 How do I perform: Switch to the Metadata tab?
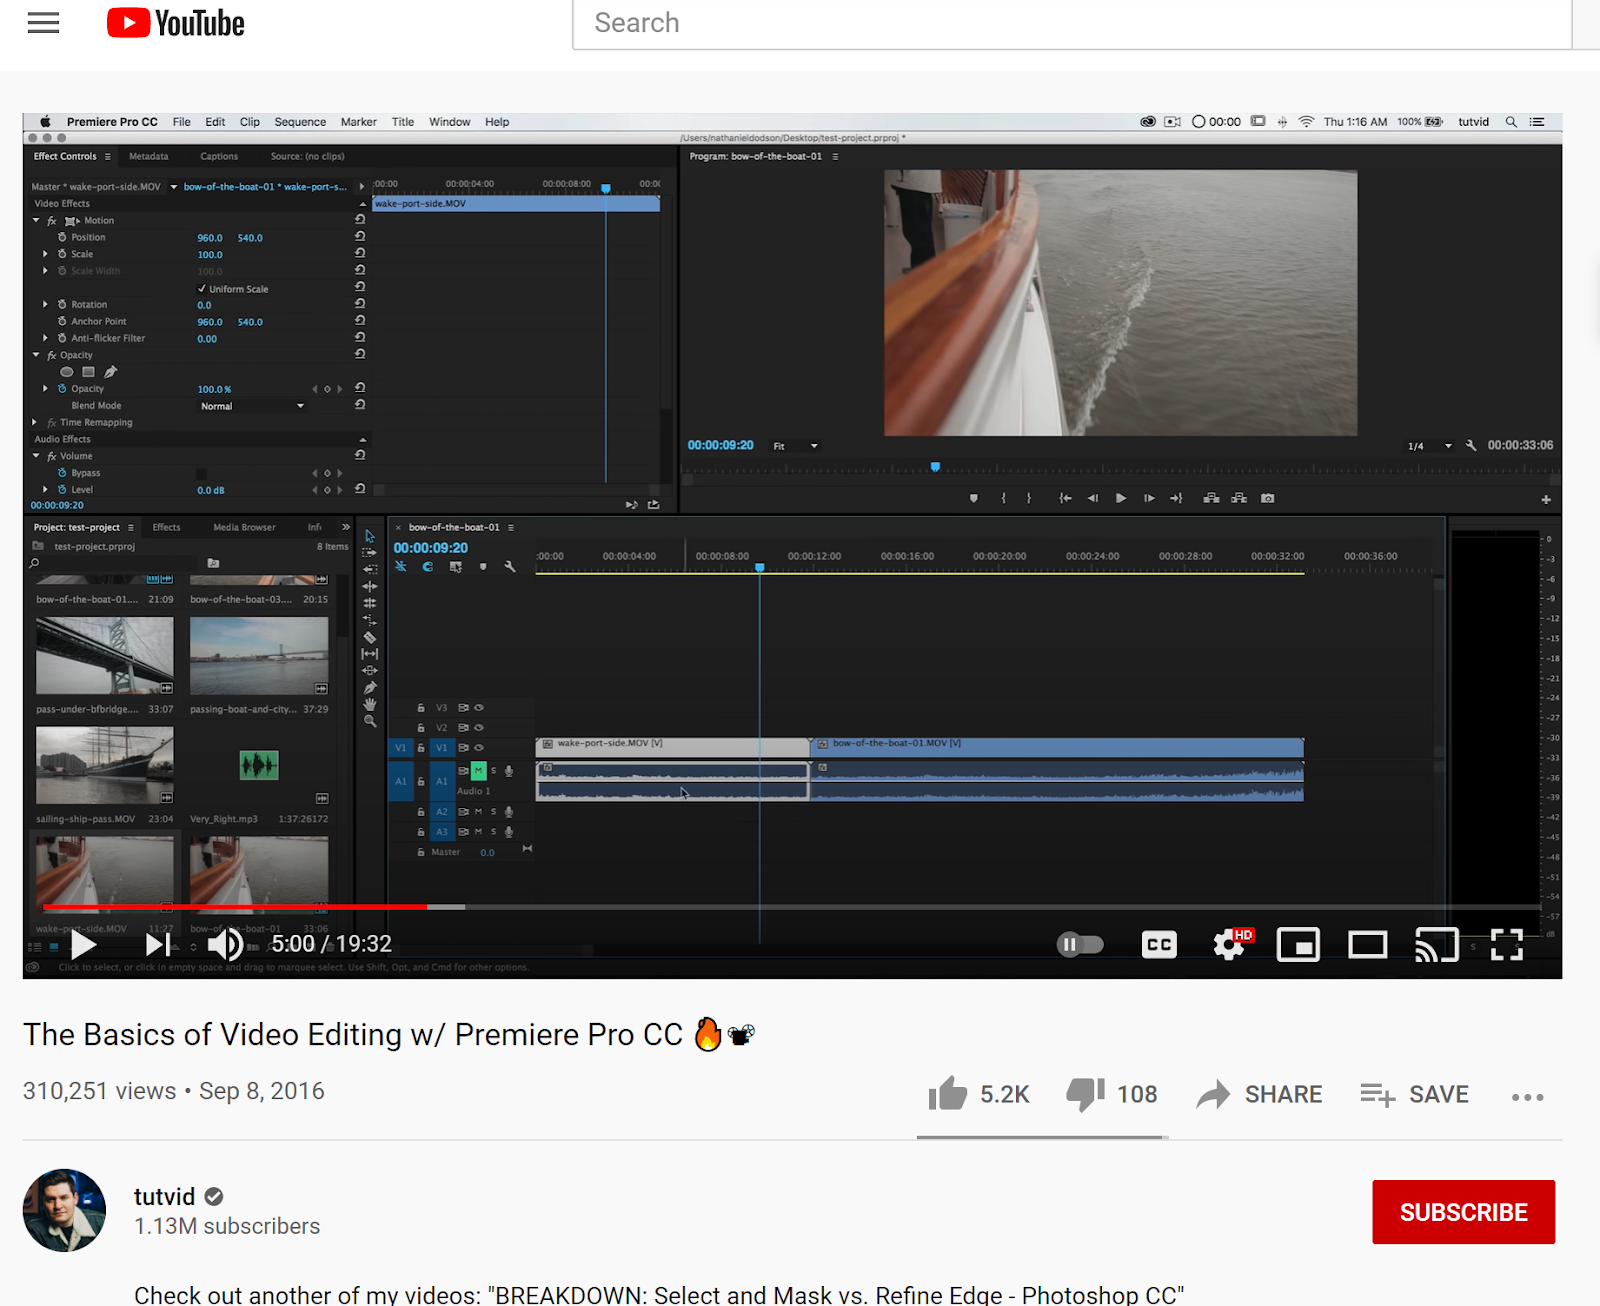pos(149,156)
